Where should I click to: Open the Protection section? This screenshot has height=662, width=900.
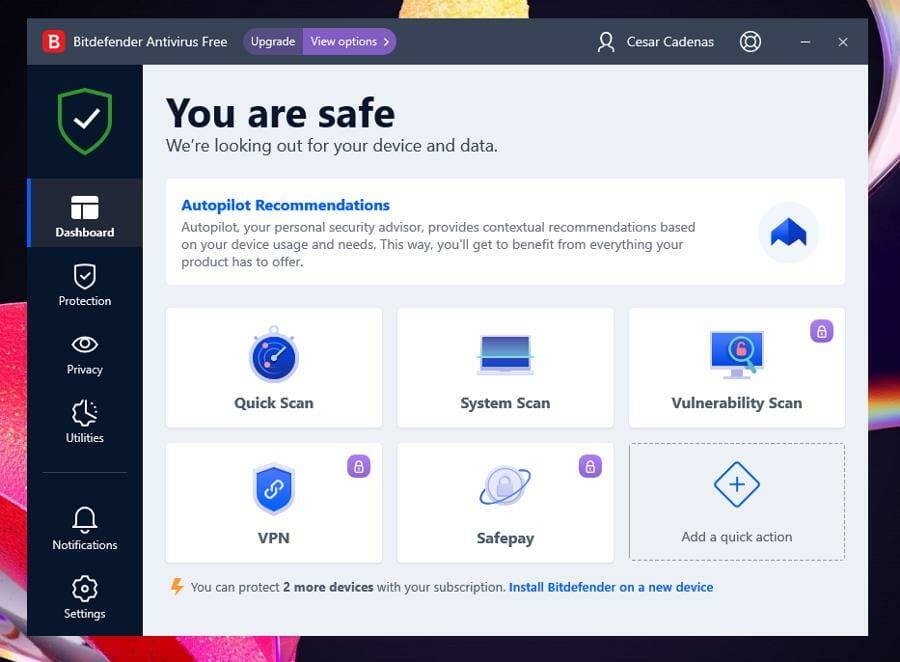pyautogui.click(x=85, y=285)
